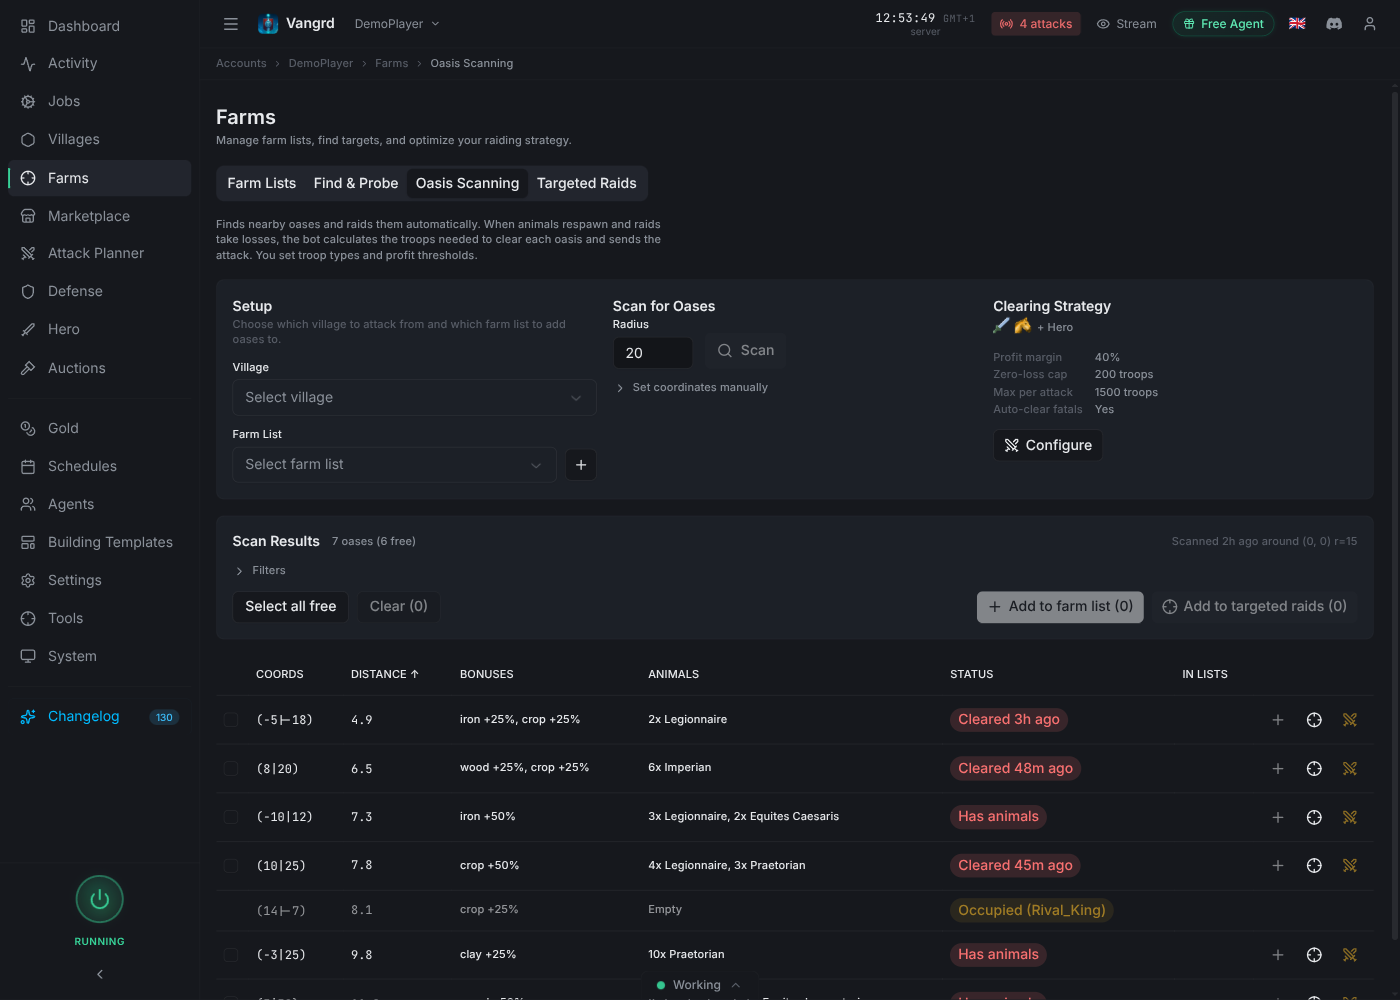
Task: Click Select all free
Action: click(290, 606)
